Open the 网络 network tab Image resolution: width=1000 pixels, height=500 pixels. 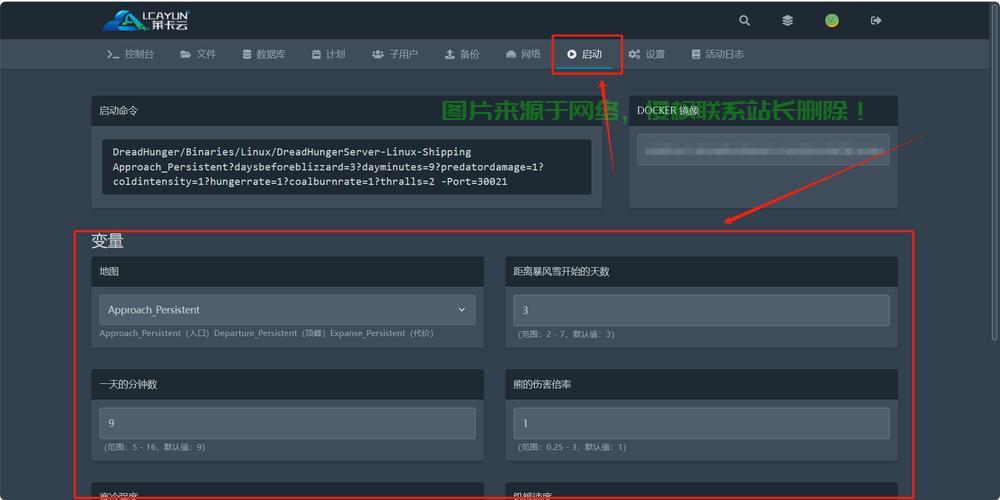(x=523, y=54)
